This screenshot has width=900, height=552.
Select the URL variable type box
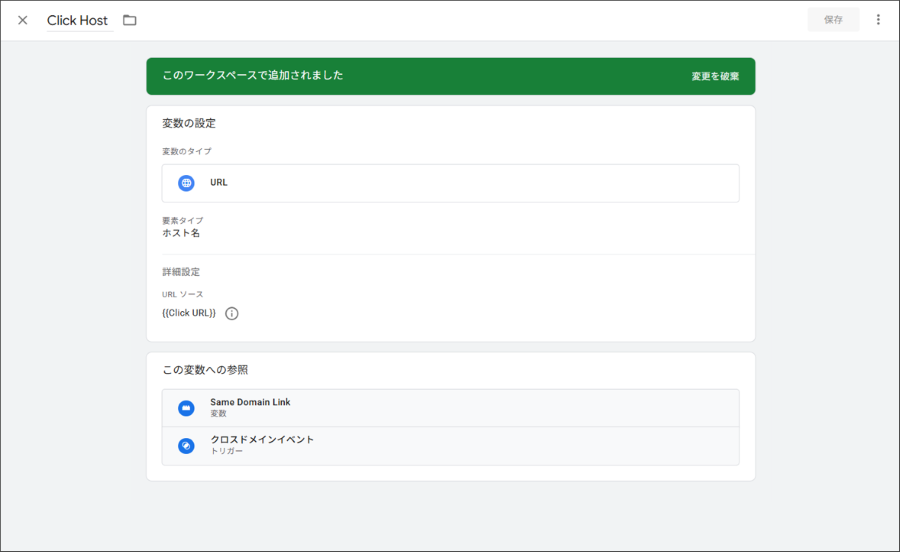coord(451,183)
